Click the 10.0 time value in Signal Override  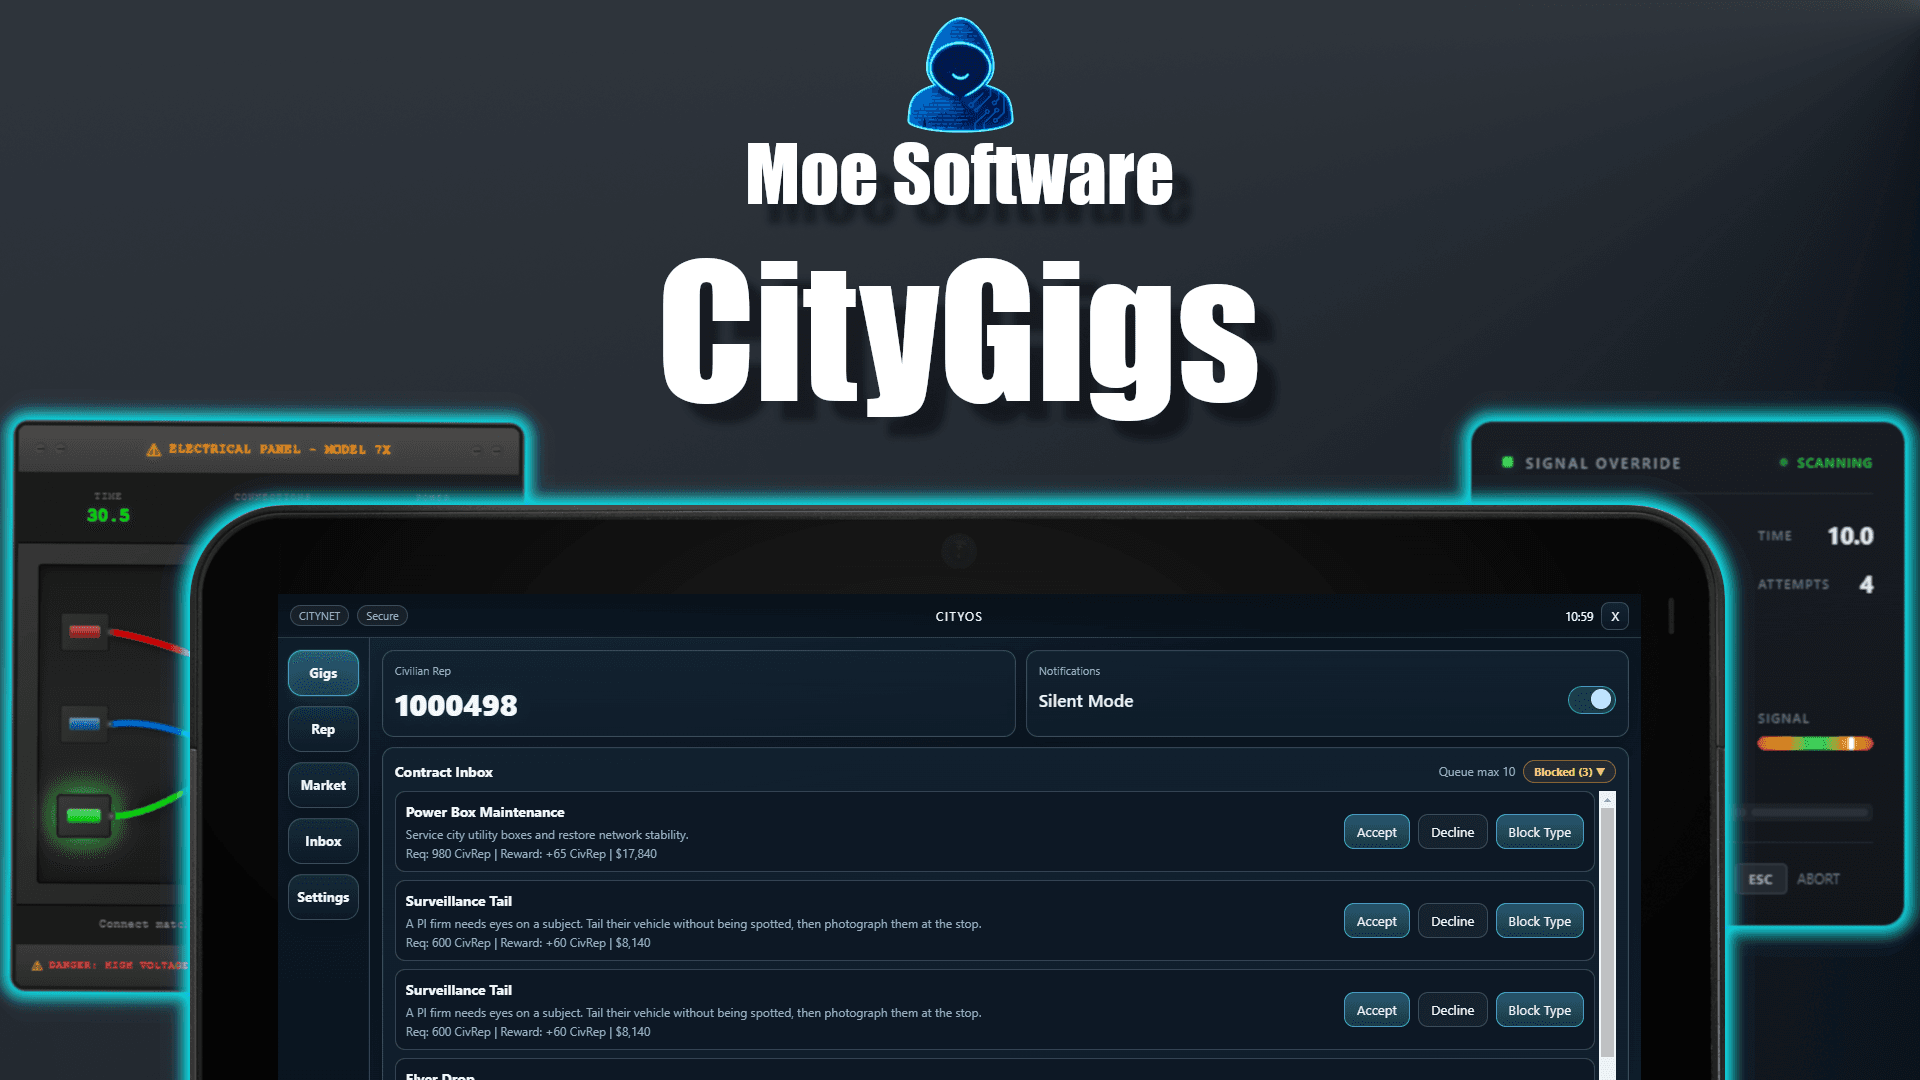click(1850, 536)
